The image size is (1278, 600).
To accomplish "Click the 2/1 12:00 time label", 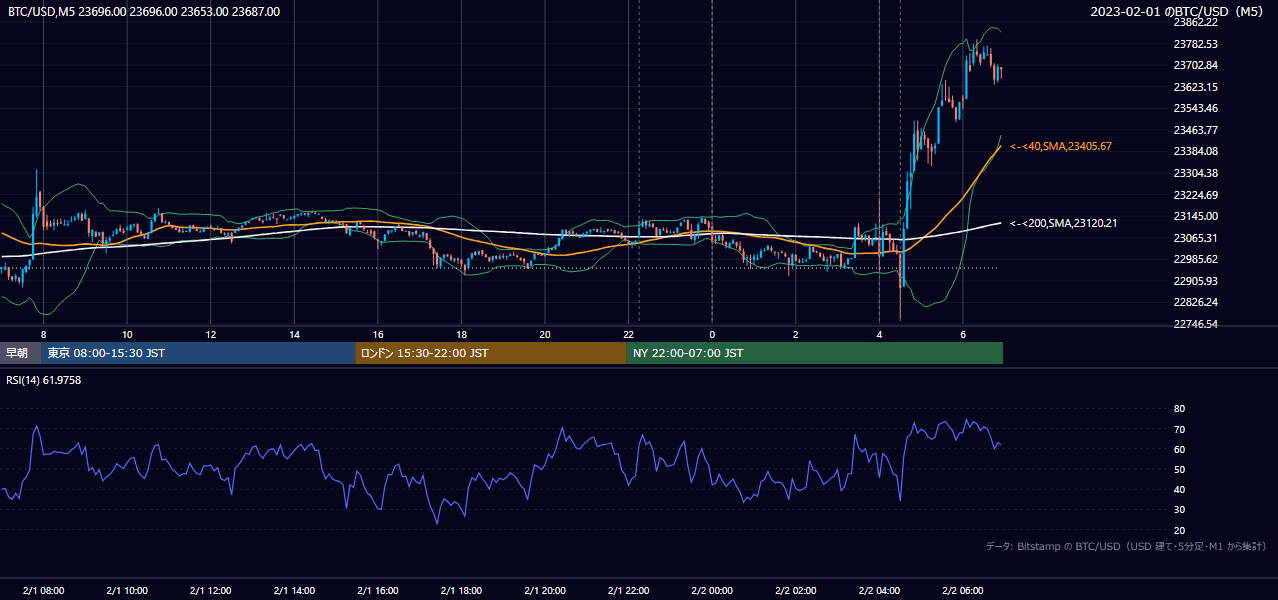I will click(x=210, y=590).
